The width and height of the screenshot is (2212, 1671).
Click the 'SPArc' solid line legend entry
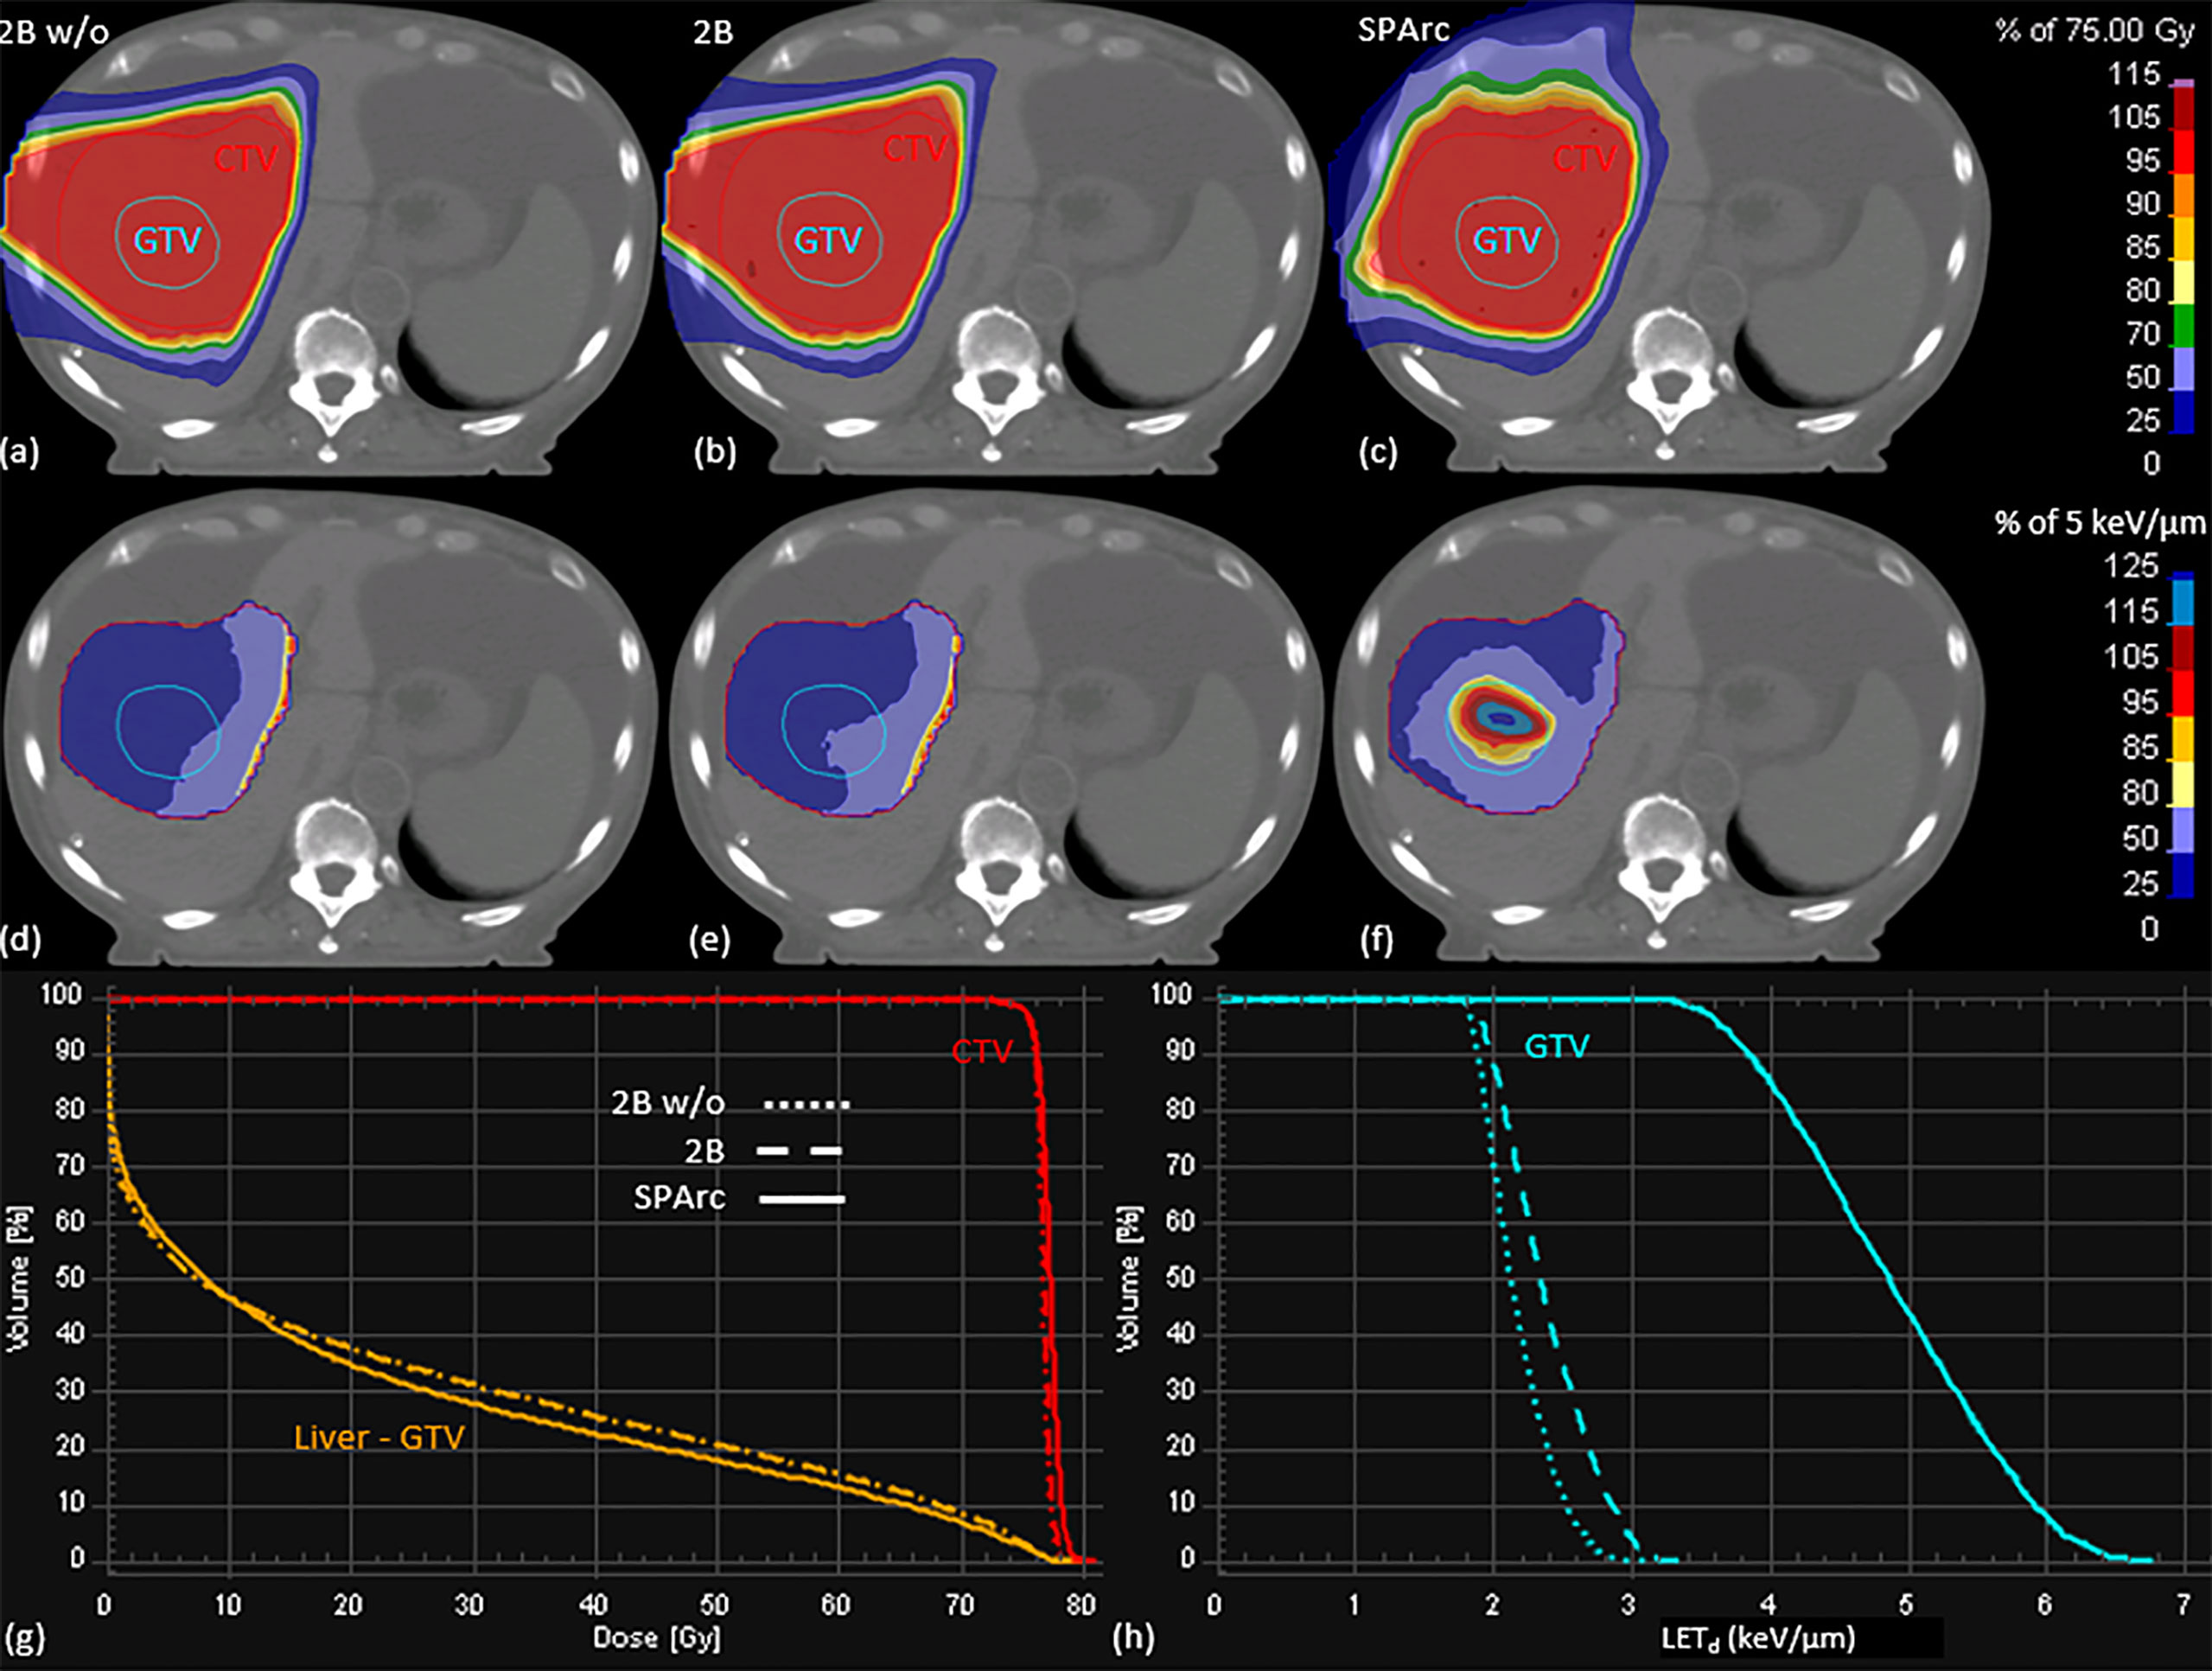click(739, 1197)
